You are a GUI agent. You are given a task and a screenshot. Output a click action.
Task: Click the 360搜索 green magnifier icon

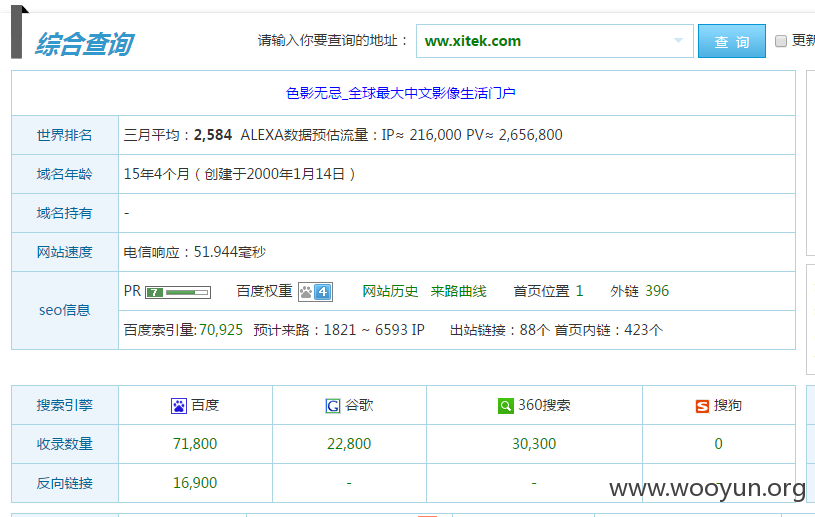click(505, 406)
